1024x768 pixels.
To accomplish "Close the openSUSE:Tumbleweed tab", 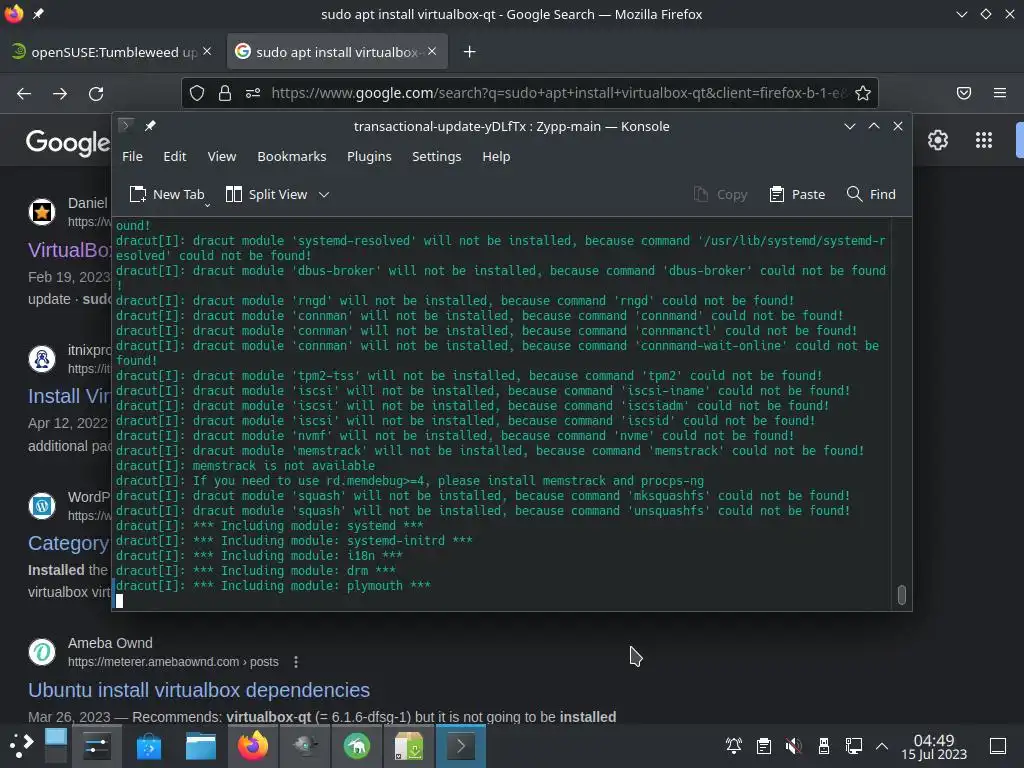I will click(207, 51).
